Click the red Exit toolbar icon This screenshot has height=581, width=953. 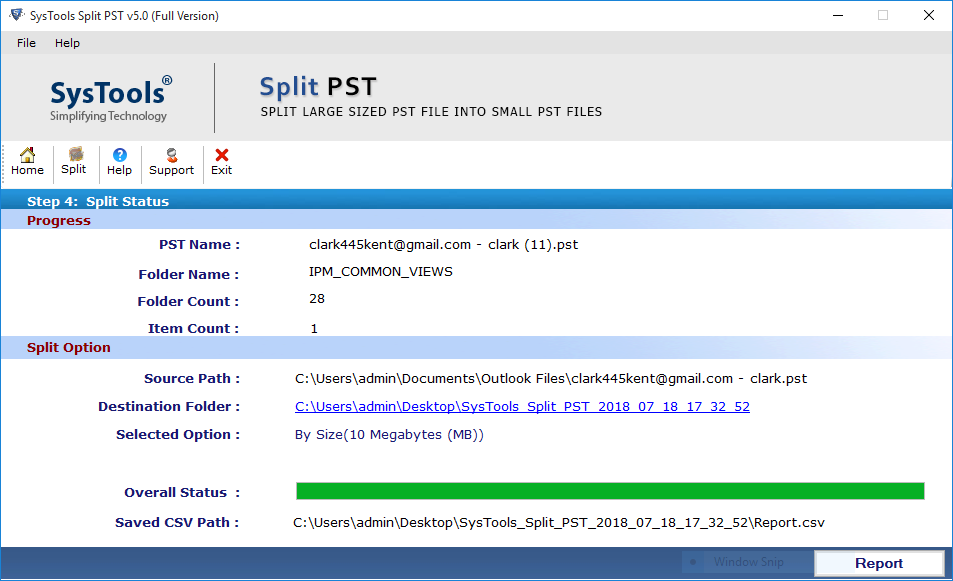point(221,162)
